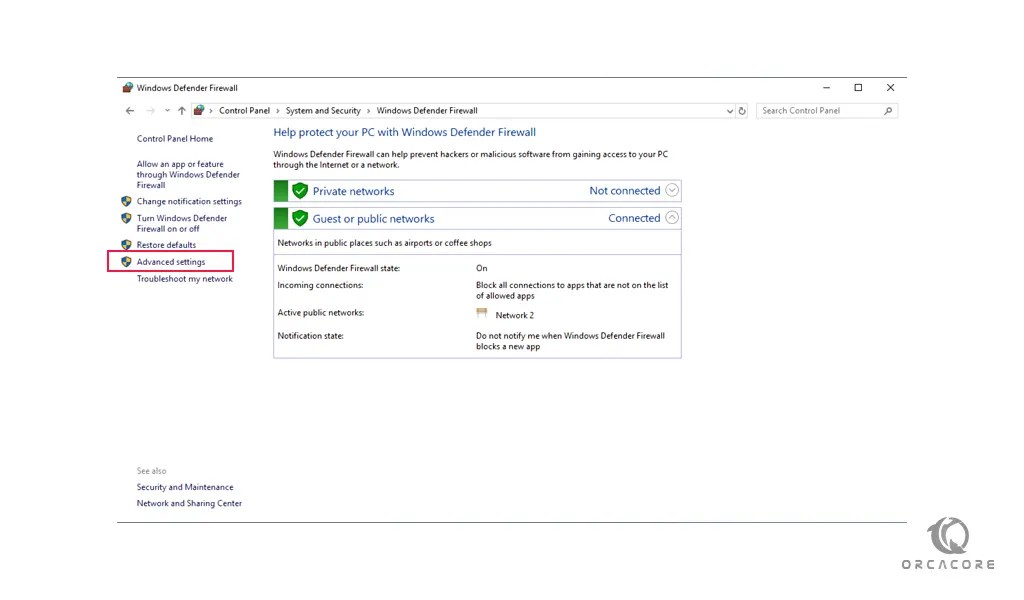Click the shield icon beside Advanced settings
The width and height of the screenshot is (1024, 600).
[x=127, y=261]
